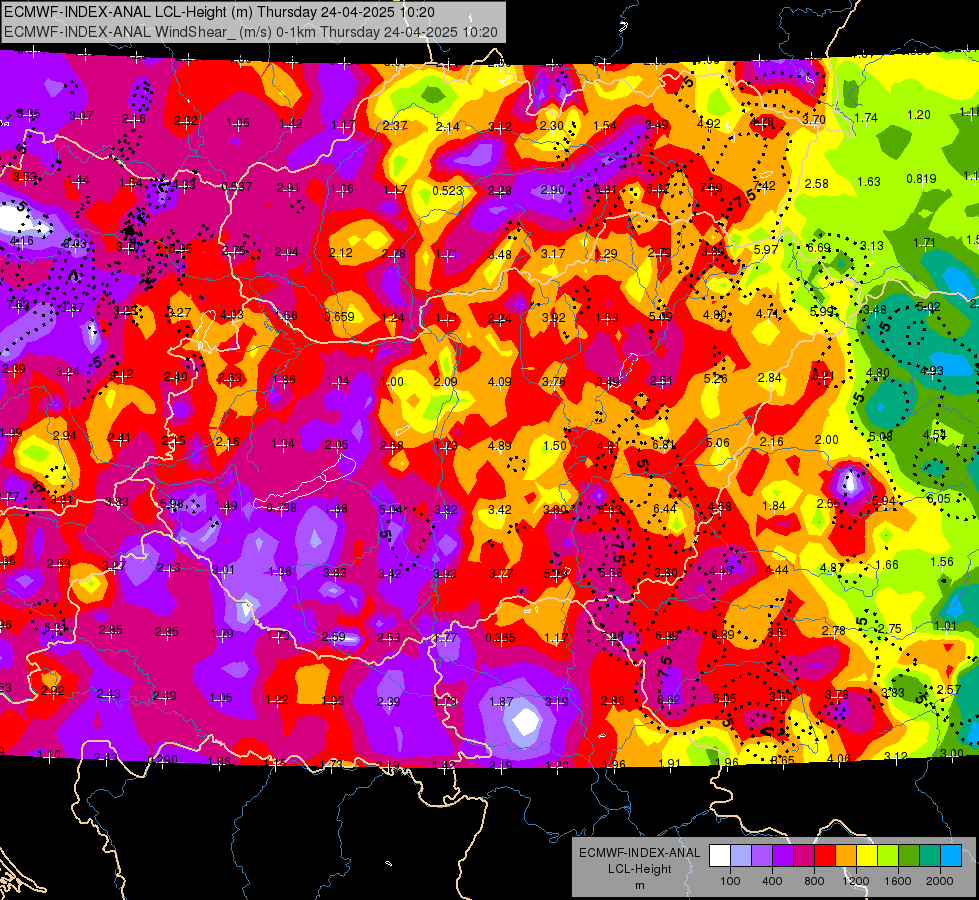Click the wind shear value 0.819

click(921, 179)
